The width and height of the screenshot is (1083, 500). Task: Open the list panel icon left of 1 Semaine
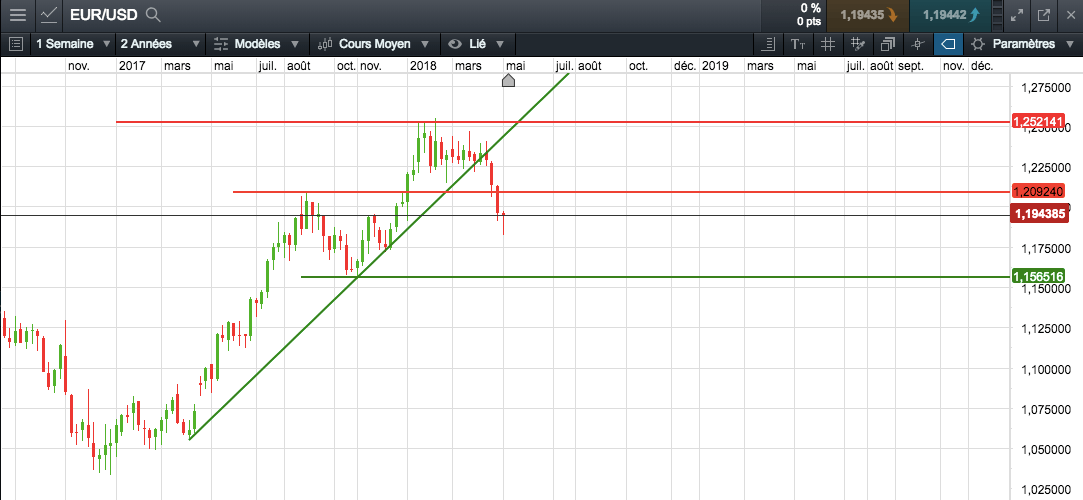pyautogui.click(x=15, y=44)
